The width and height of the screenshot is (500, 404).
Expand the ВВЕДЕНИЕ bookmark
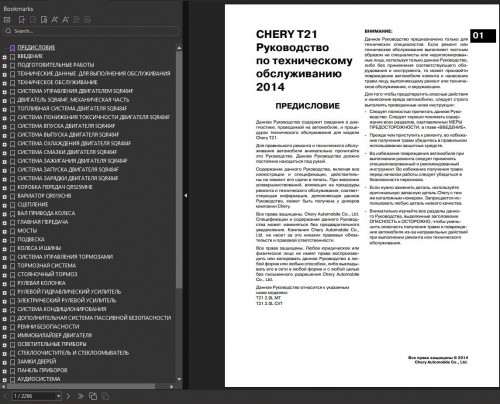(x=5, y=57)
